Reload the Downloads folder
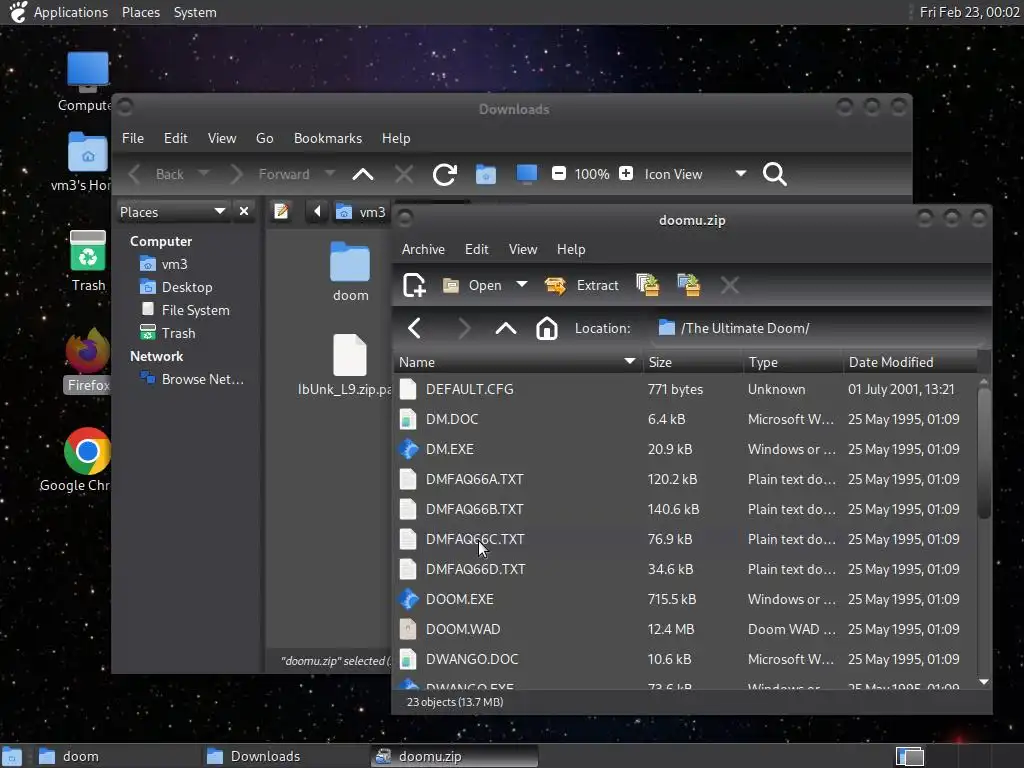The width and height of the screenshot is (1024, 768). pos(445,174)
